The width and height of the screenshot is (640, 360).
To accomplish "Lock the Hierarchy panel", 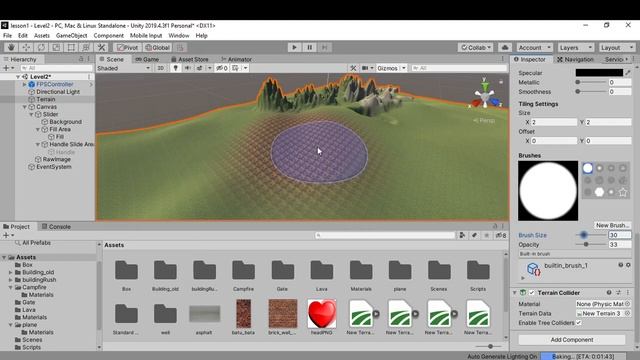I will click(x=81, y=59).
